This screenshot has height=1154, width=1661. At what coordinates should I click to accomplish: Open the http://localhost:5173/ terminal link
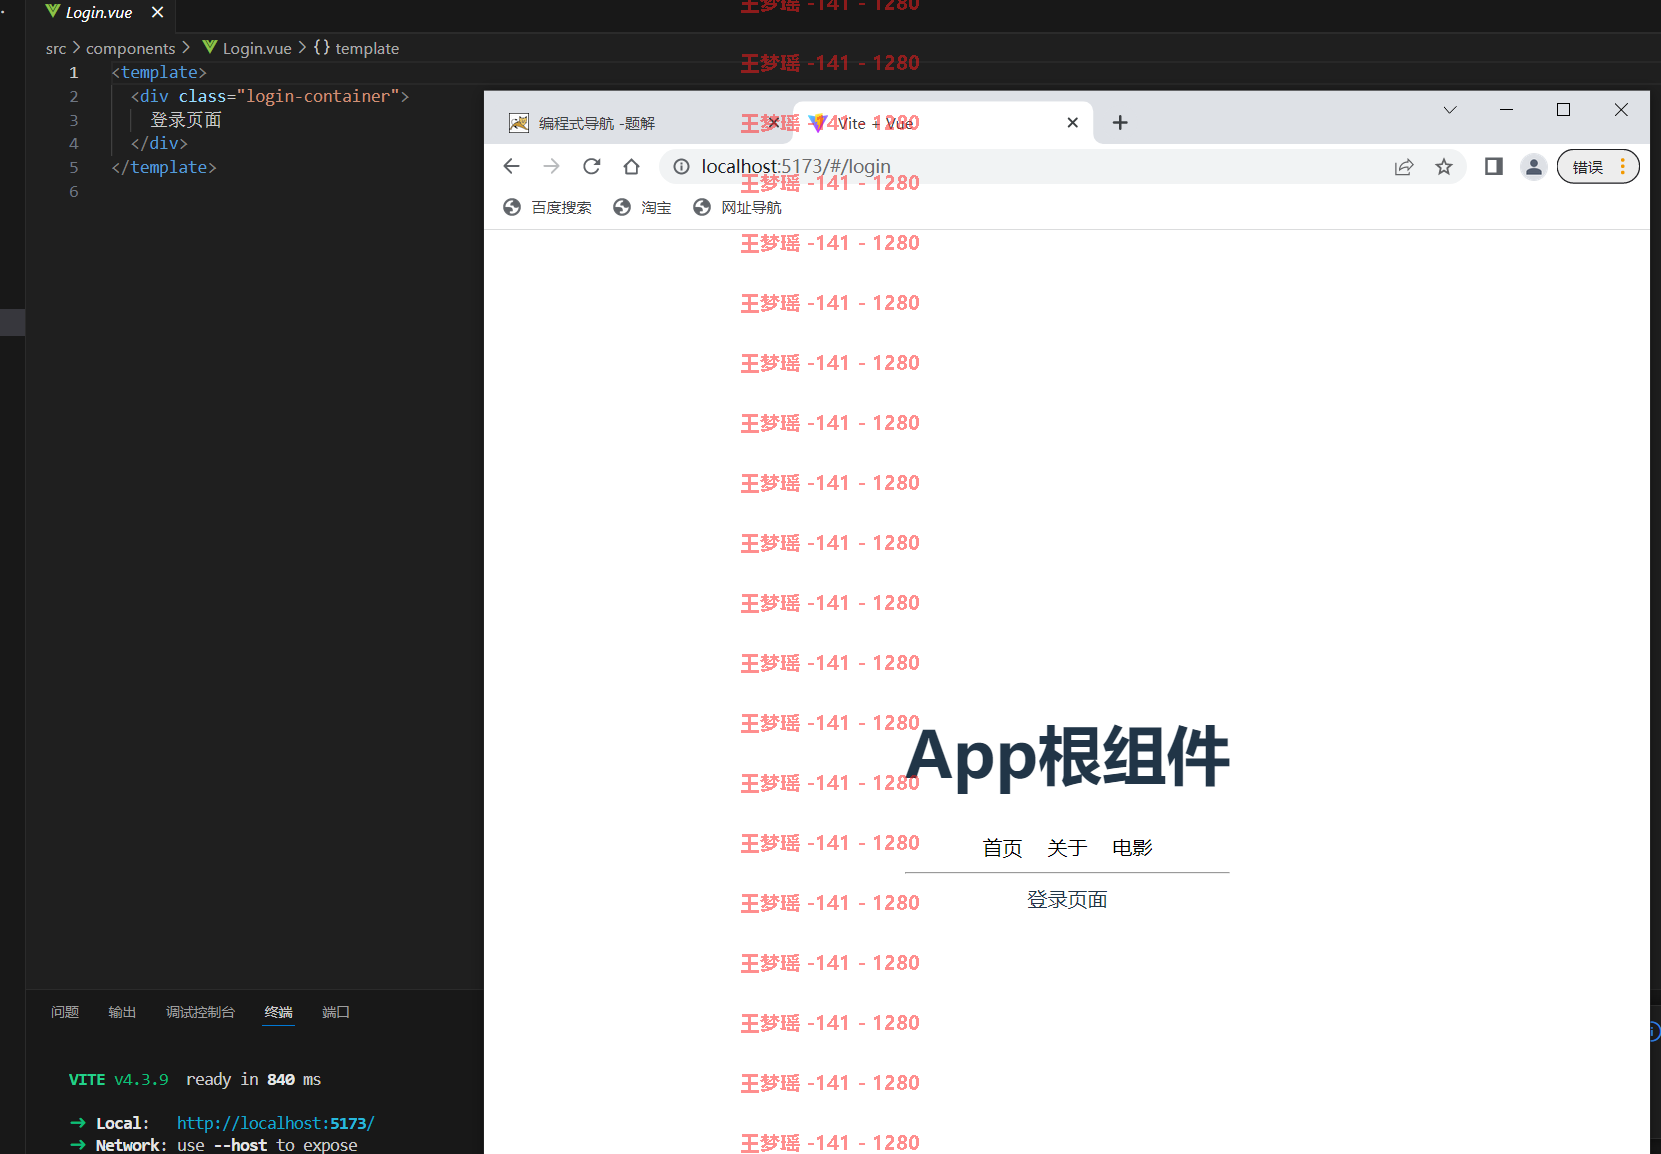[275, 1123]
